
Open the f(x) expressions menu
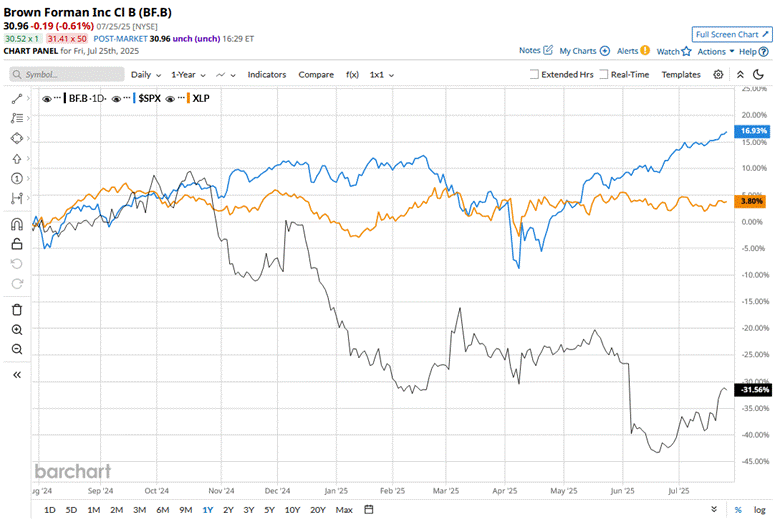click(352, 75)
